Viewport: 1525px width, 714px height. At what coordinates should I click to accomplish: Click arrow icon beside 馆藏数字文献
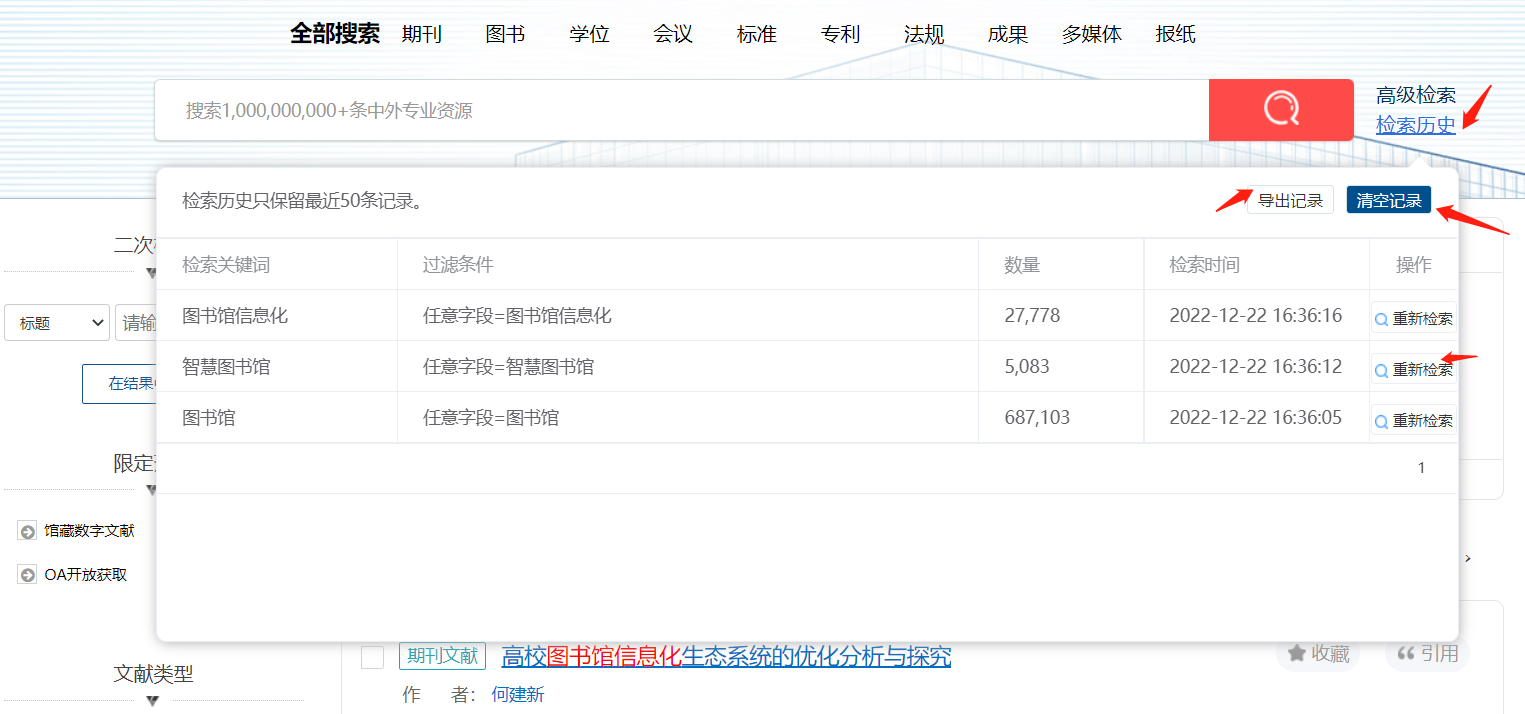point(27,531)
